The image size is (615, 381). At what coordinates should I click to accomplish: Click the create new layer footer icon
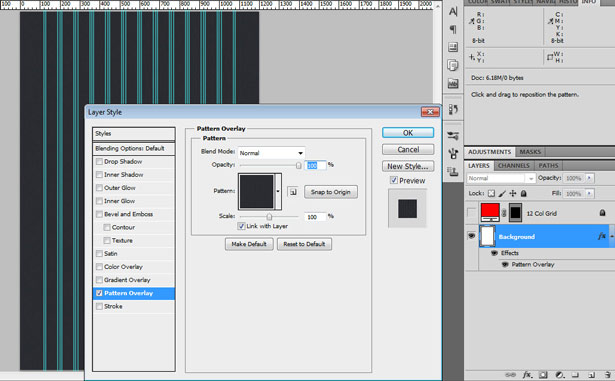pos(591,375)
